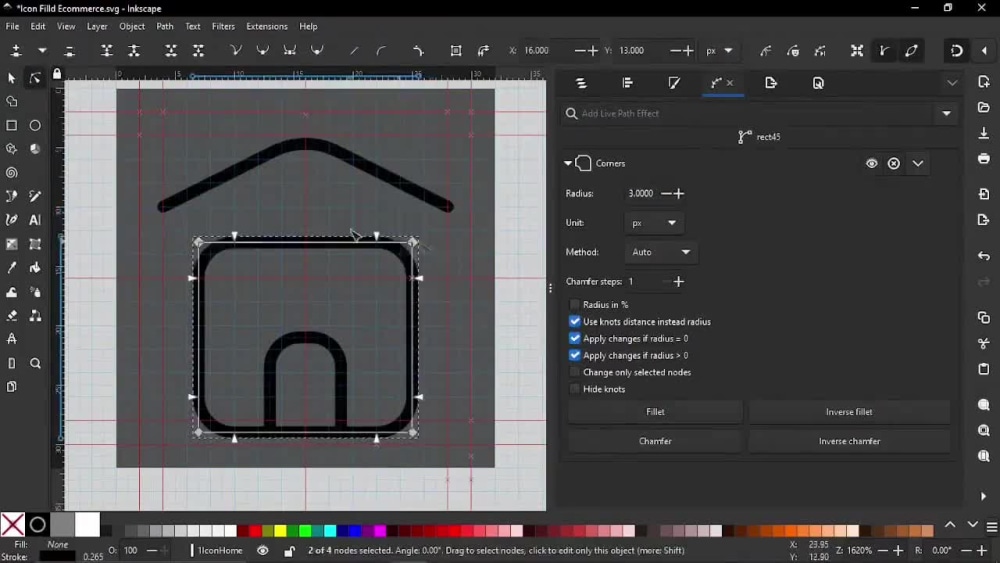
Task: Collapse the Corners effect section
Action: pos(568,163)
